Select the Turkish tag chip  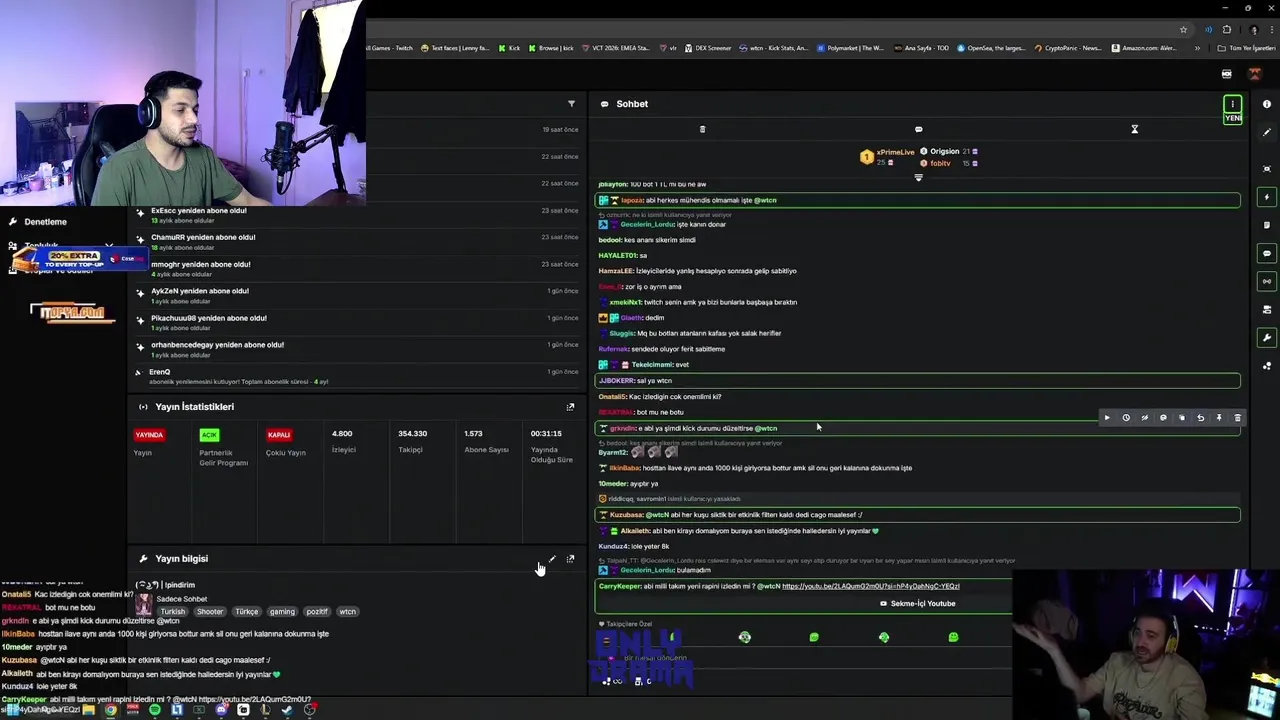[173, 612]
